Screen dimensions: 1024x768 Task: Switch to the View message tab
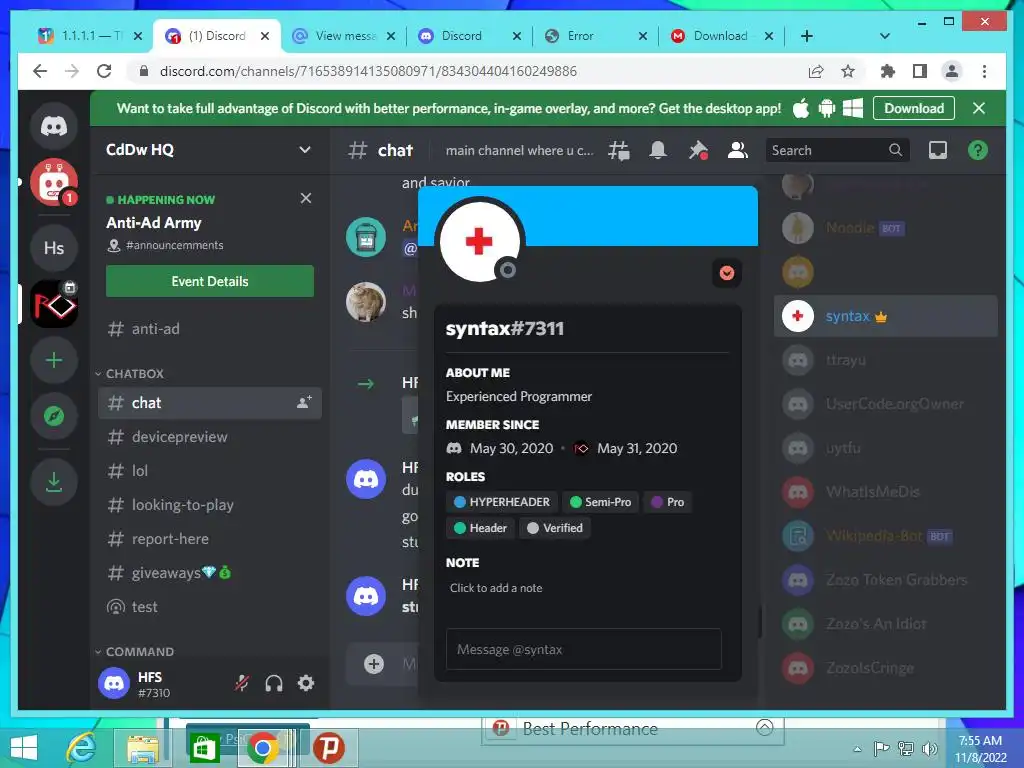coord(344,36)
